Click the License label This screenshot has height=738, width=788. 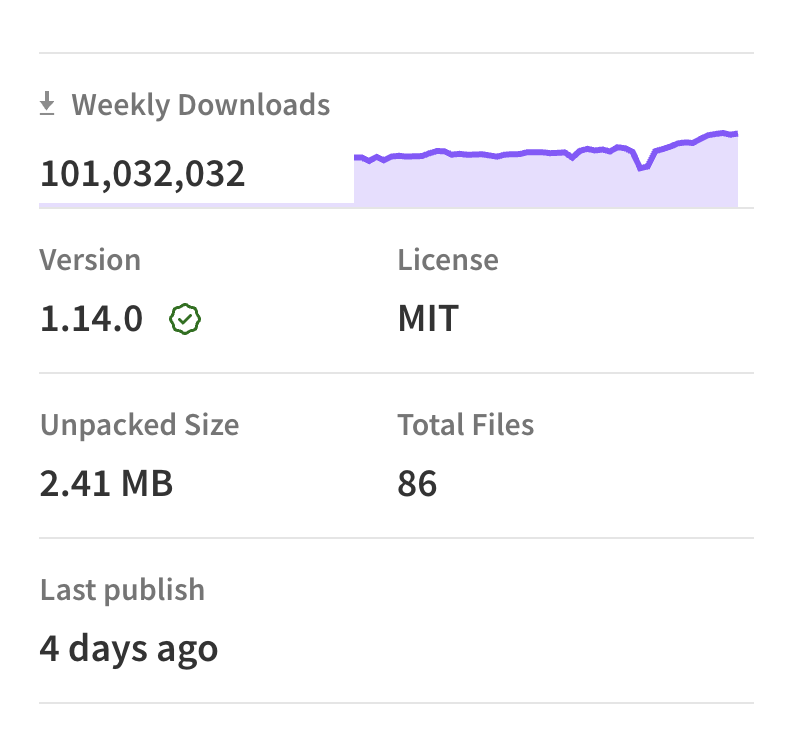click(448, 260)
